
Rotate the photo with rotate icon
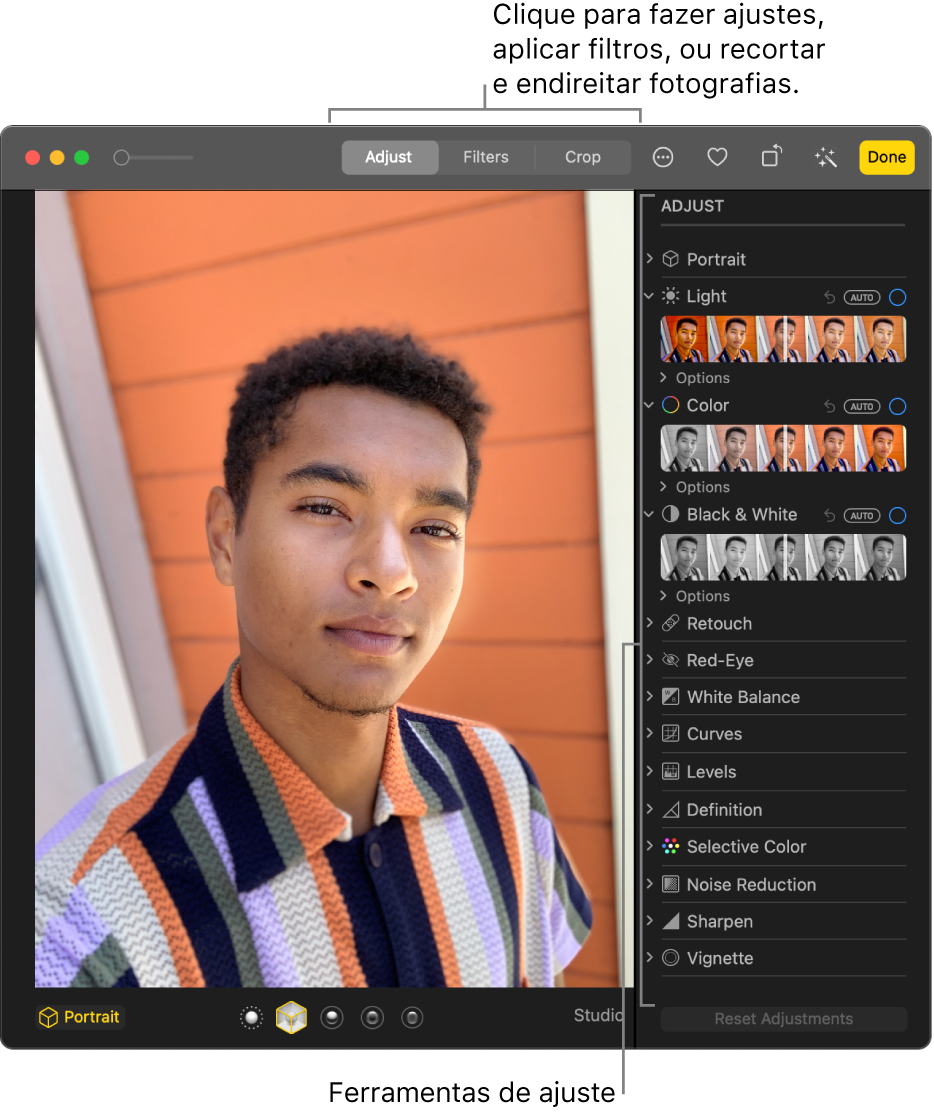(772, 156)
